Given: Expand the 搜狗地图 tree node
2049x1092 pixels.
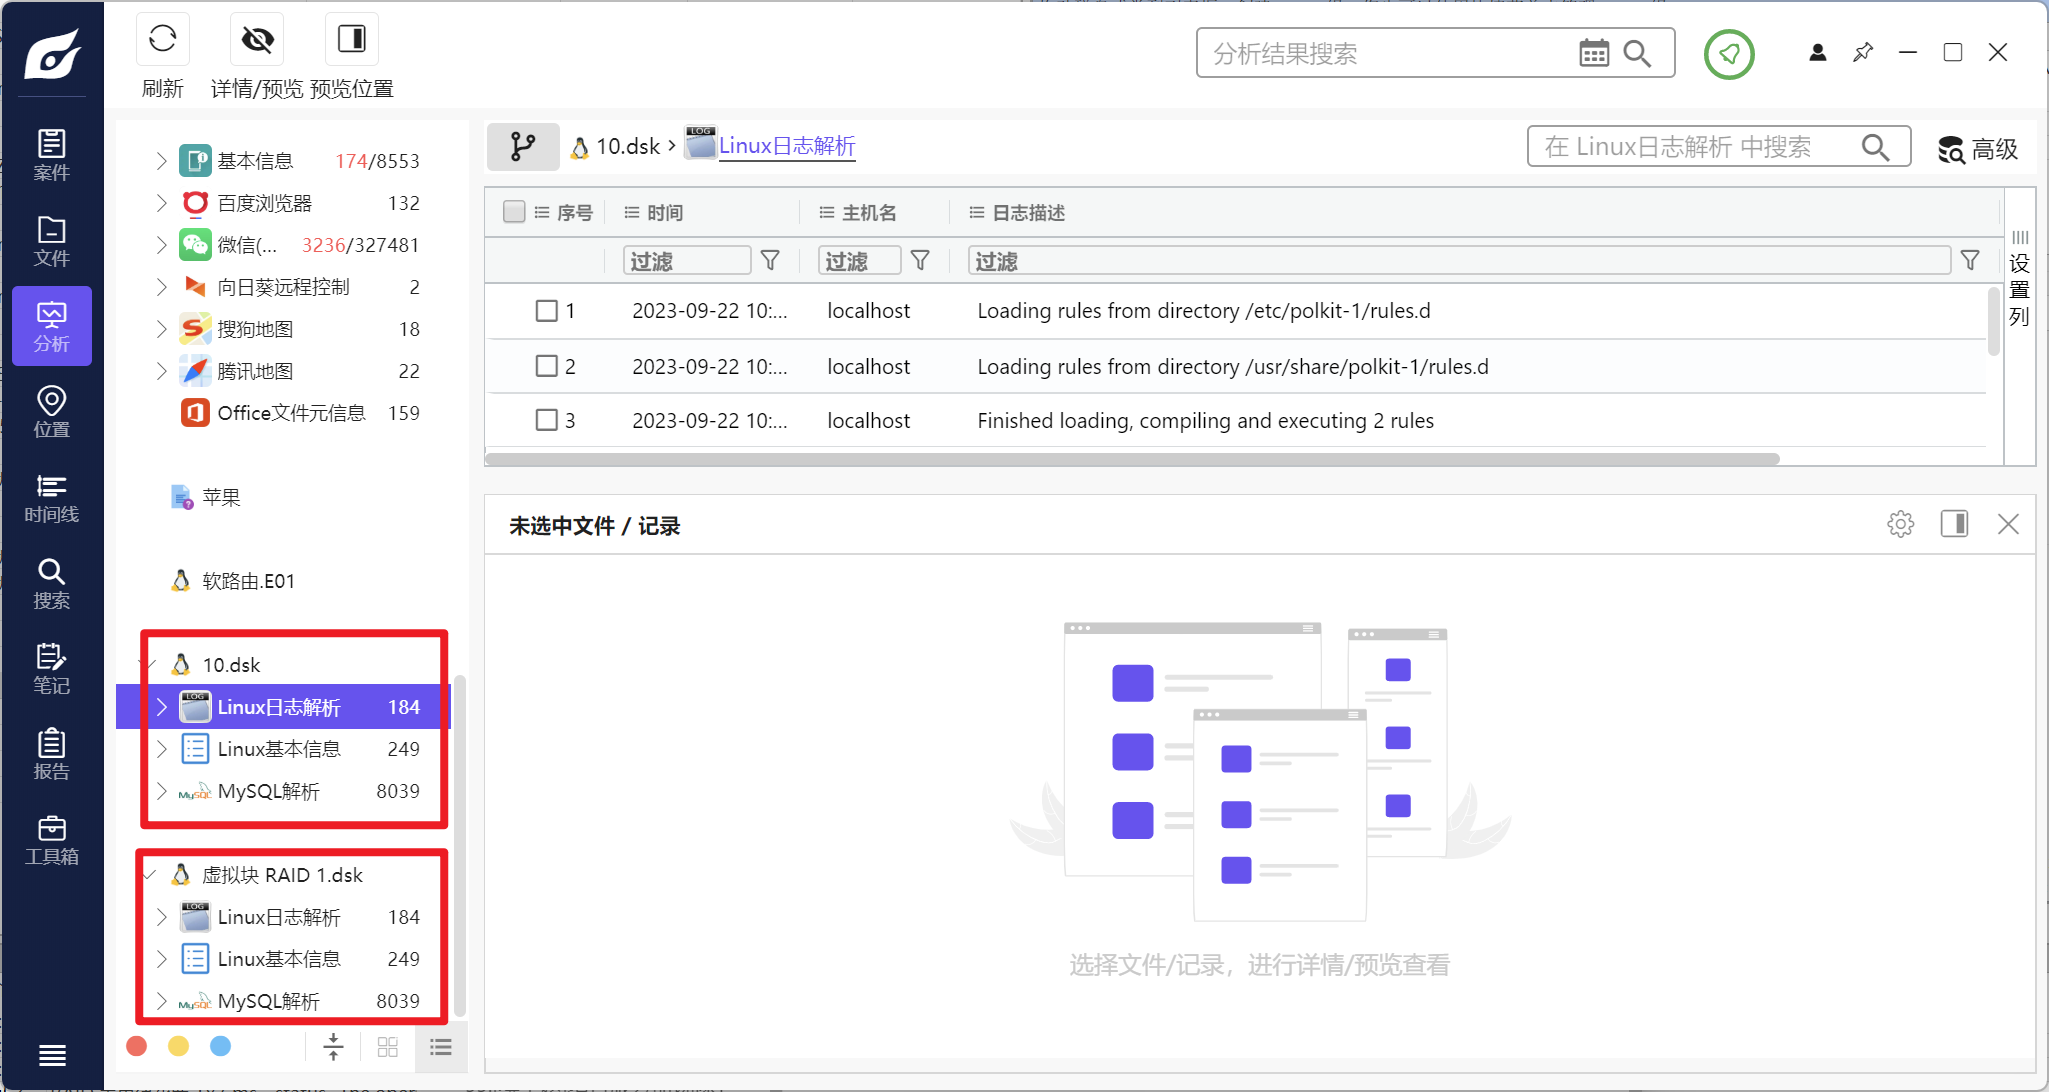Looking at the screenshot, I should pyautogui.click(x=161, y=329).
